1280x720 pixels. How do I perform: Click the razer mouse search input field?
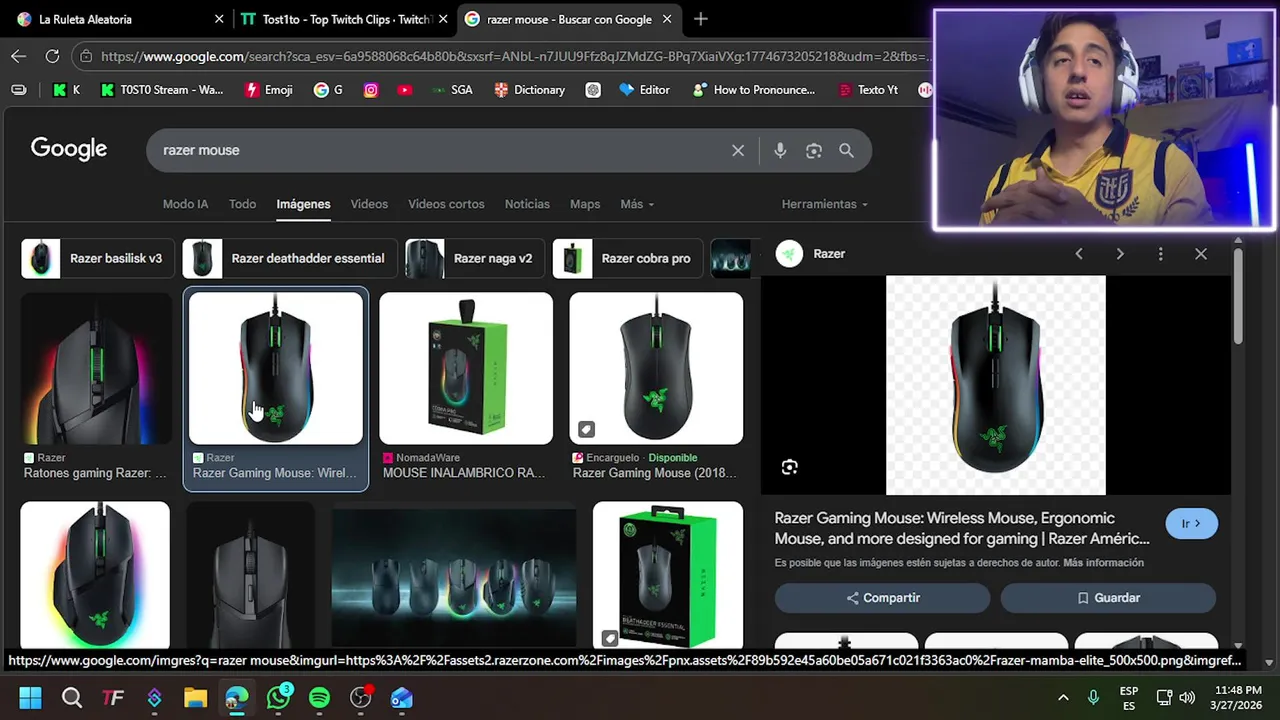coord(440,150)
